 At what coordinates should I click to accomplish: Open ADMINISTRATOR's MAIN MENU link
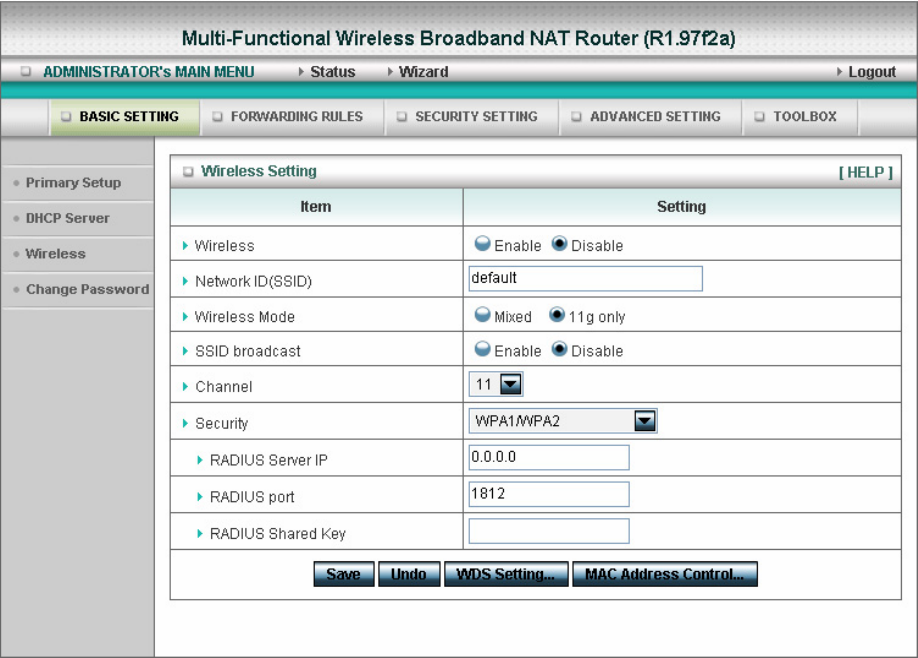149,72
